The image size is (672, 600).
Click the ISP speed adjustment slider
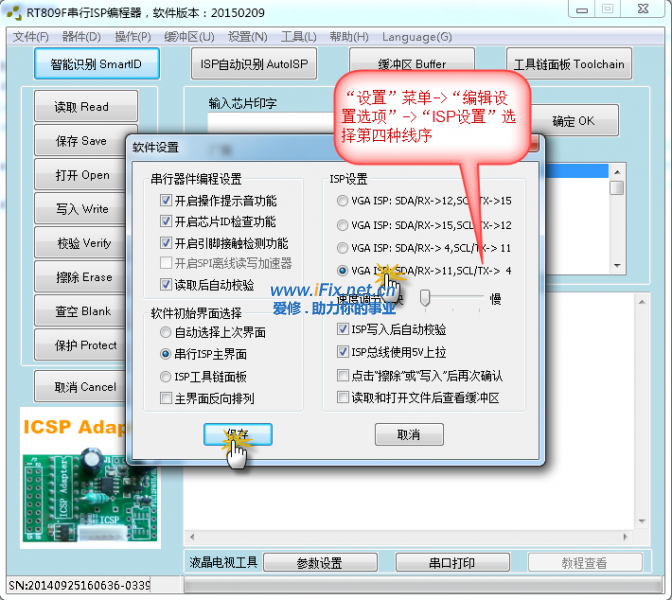425,297
